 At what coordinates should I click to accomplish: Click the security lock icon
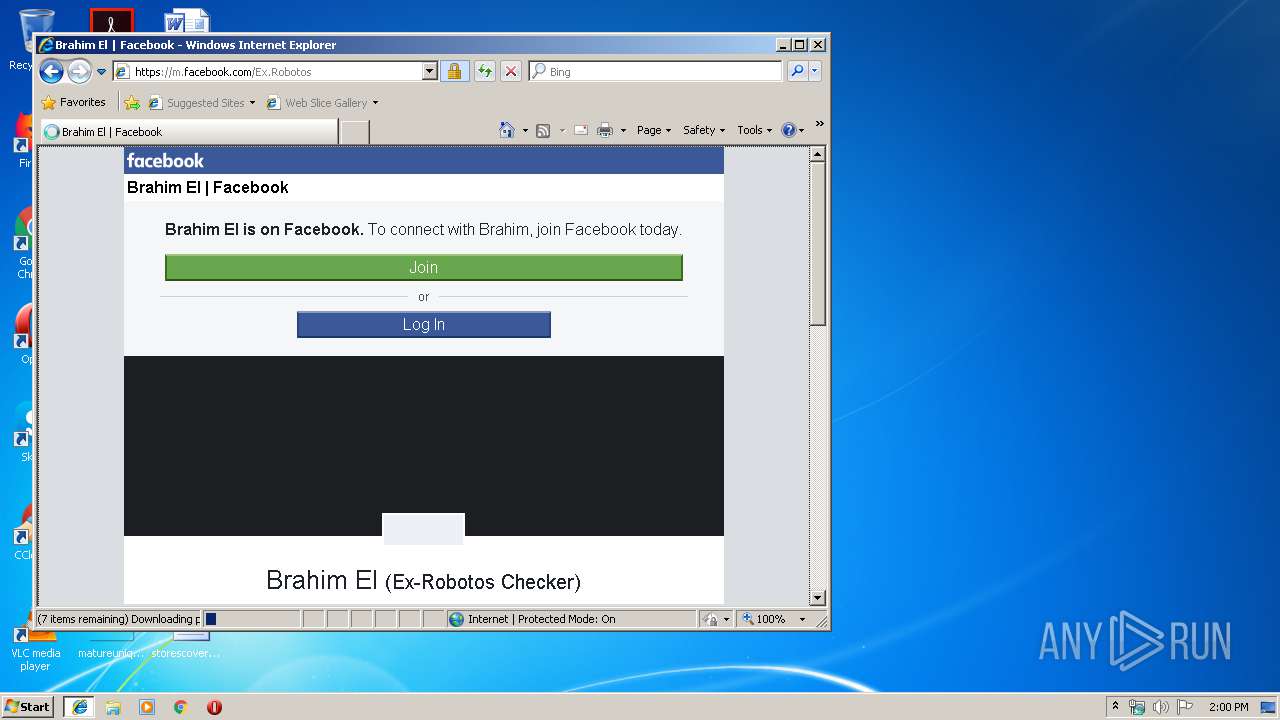click(x=454, y=72)
